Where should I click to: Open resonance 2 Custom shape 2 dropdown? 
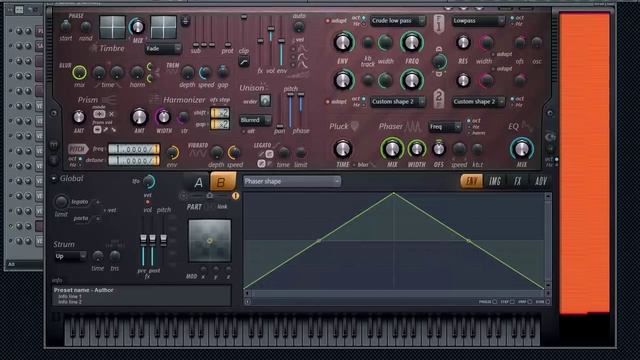tap(478, 101)
